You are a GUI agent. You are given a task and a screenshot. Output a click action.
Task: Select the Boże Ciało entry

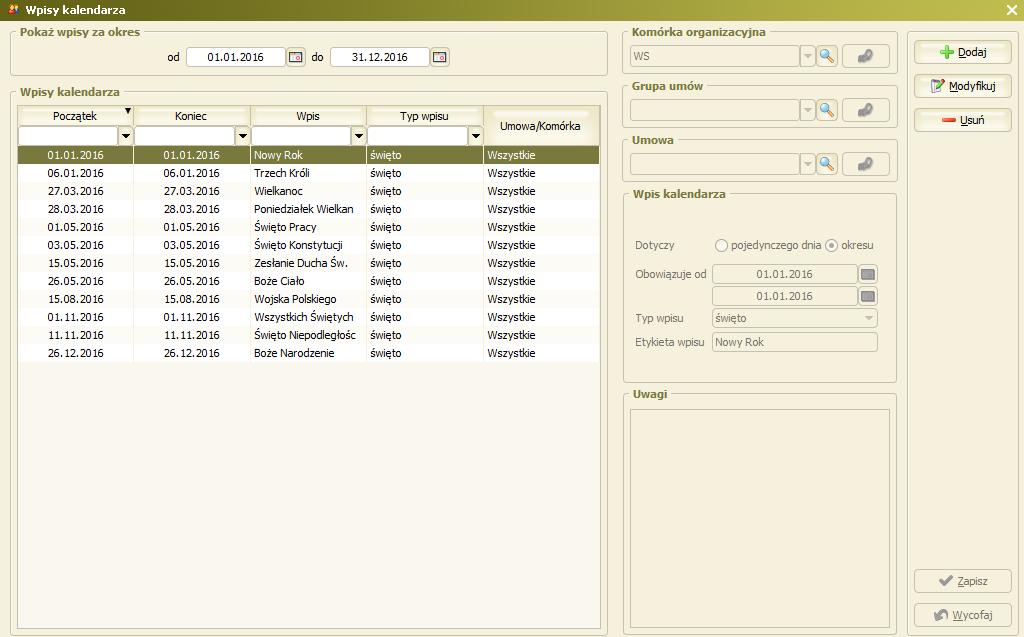click(308, 281)
